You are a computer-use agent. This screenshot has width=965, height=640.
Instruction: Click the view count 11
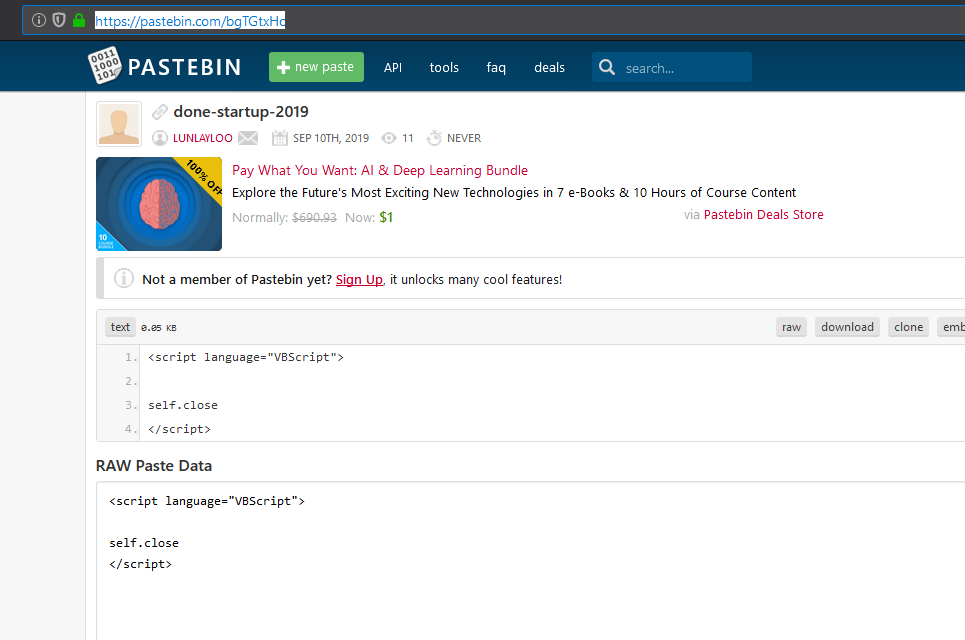click(407, 138)
